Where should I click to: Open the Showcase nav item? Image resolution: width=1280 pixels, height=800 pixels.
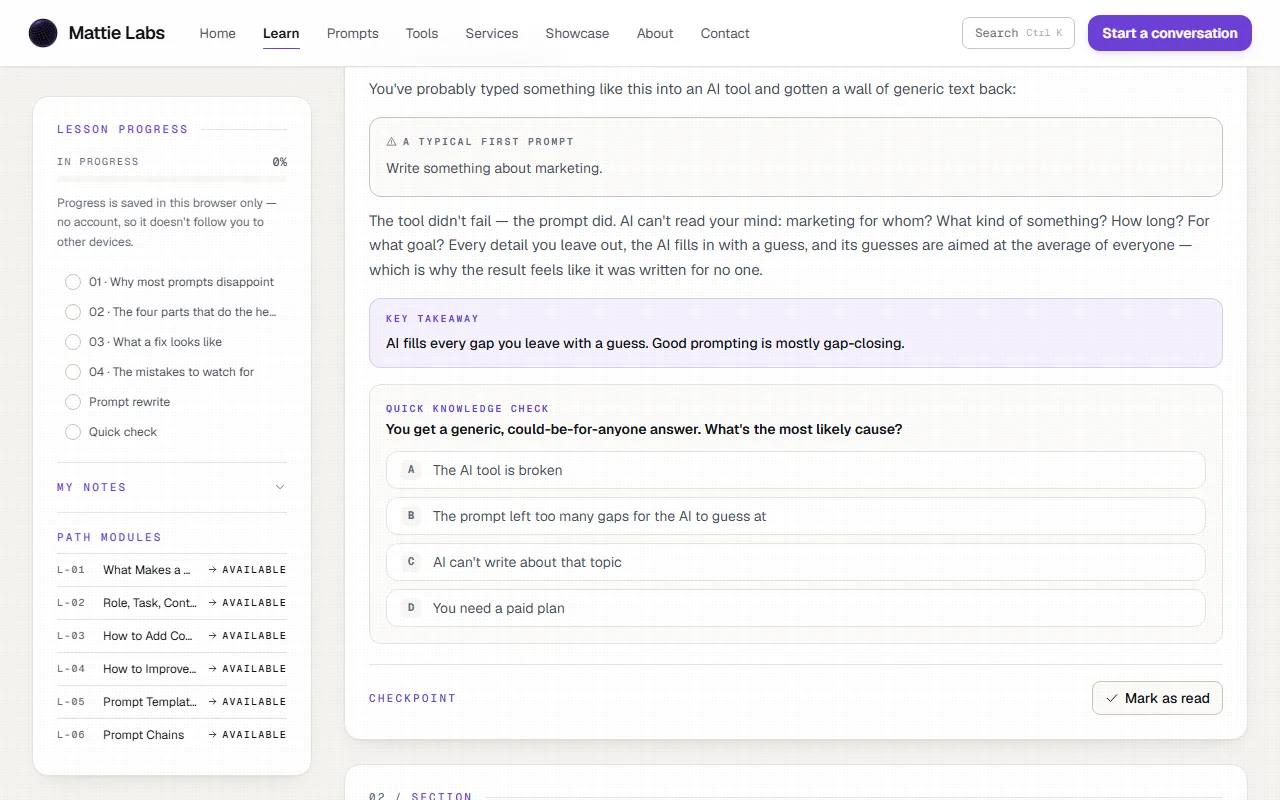pyautogui.click(x=577, y=33)
